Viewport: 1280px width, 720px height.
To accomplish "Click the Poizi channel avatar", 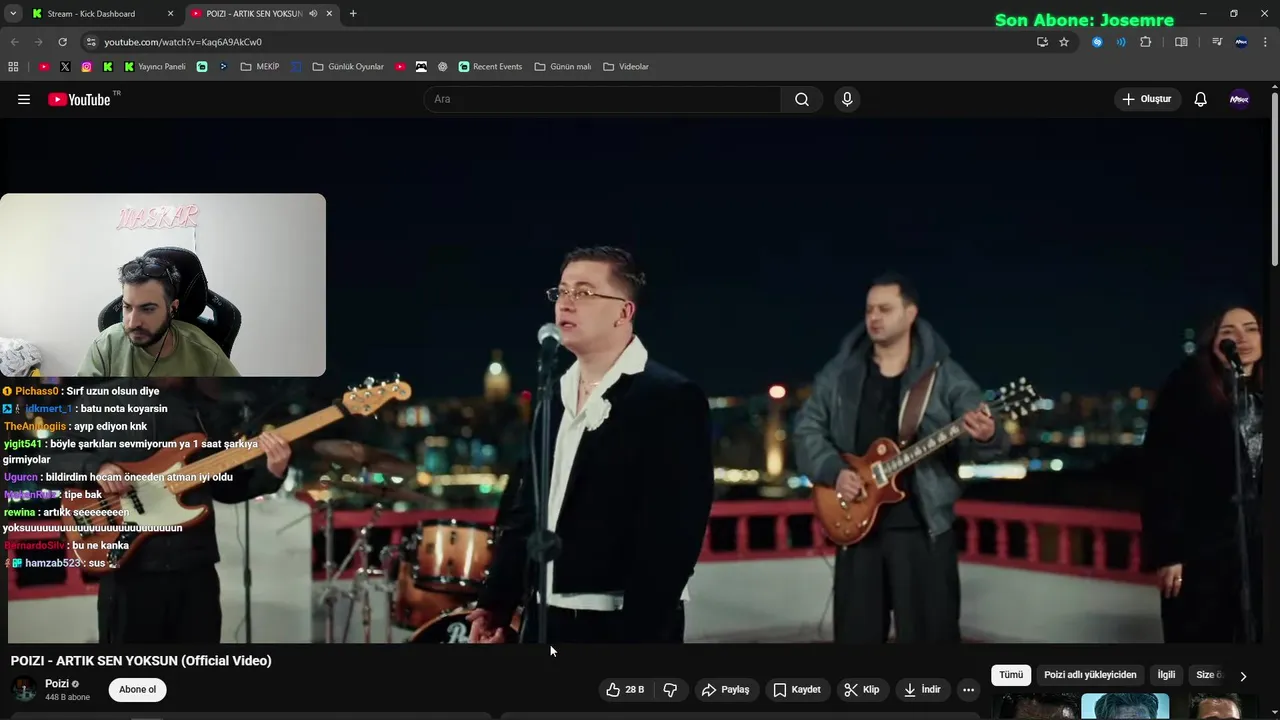I will 25,690.
